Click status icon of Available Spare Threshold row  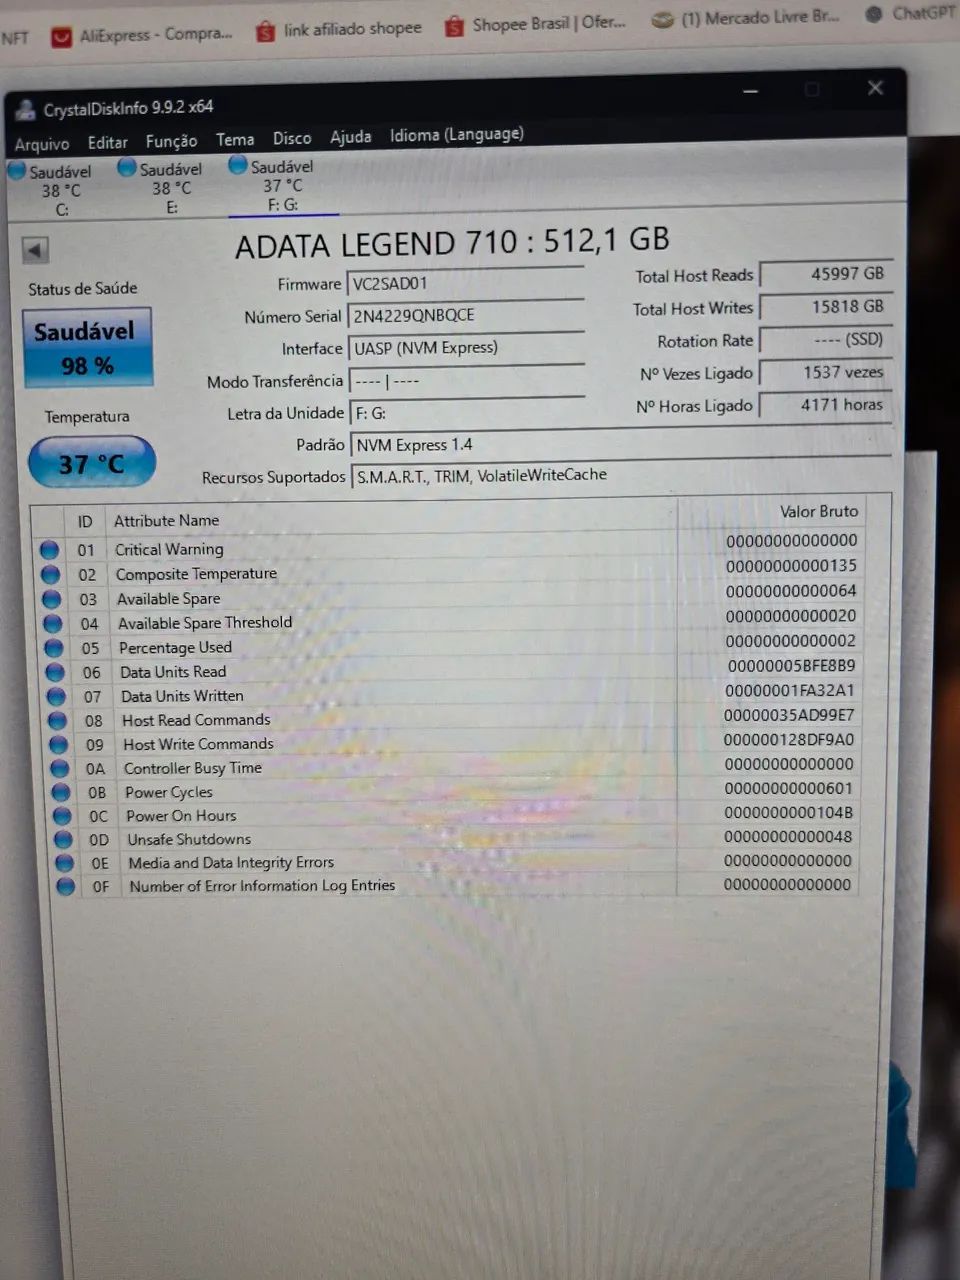click(52, 624)
